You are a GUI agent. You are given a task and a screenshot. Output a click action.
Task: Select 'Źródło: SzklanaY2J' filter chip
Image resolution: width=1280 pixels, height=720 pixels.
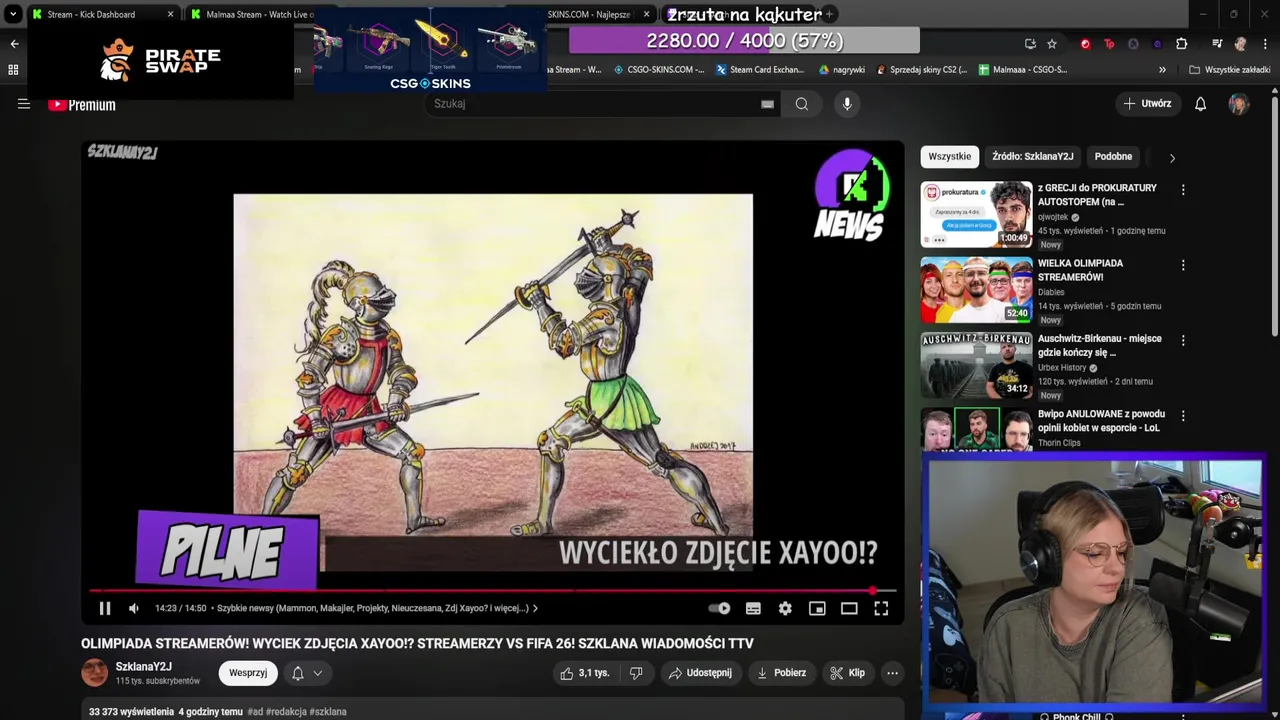(x=1033, y=157)
